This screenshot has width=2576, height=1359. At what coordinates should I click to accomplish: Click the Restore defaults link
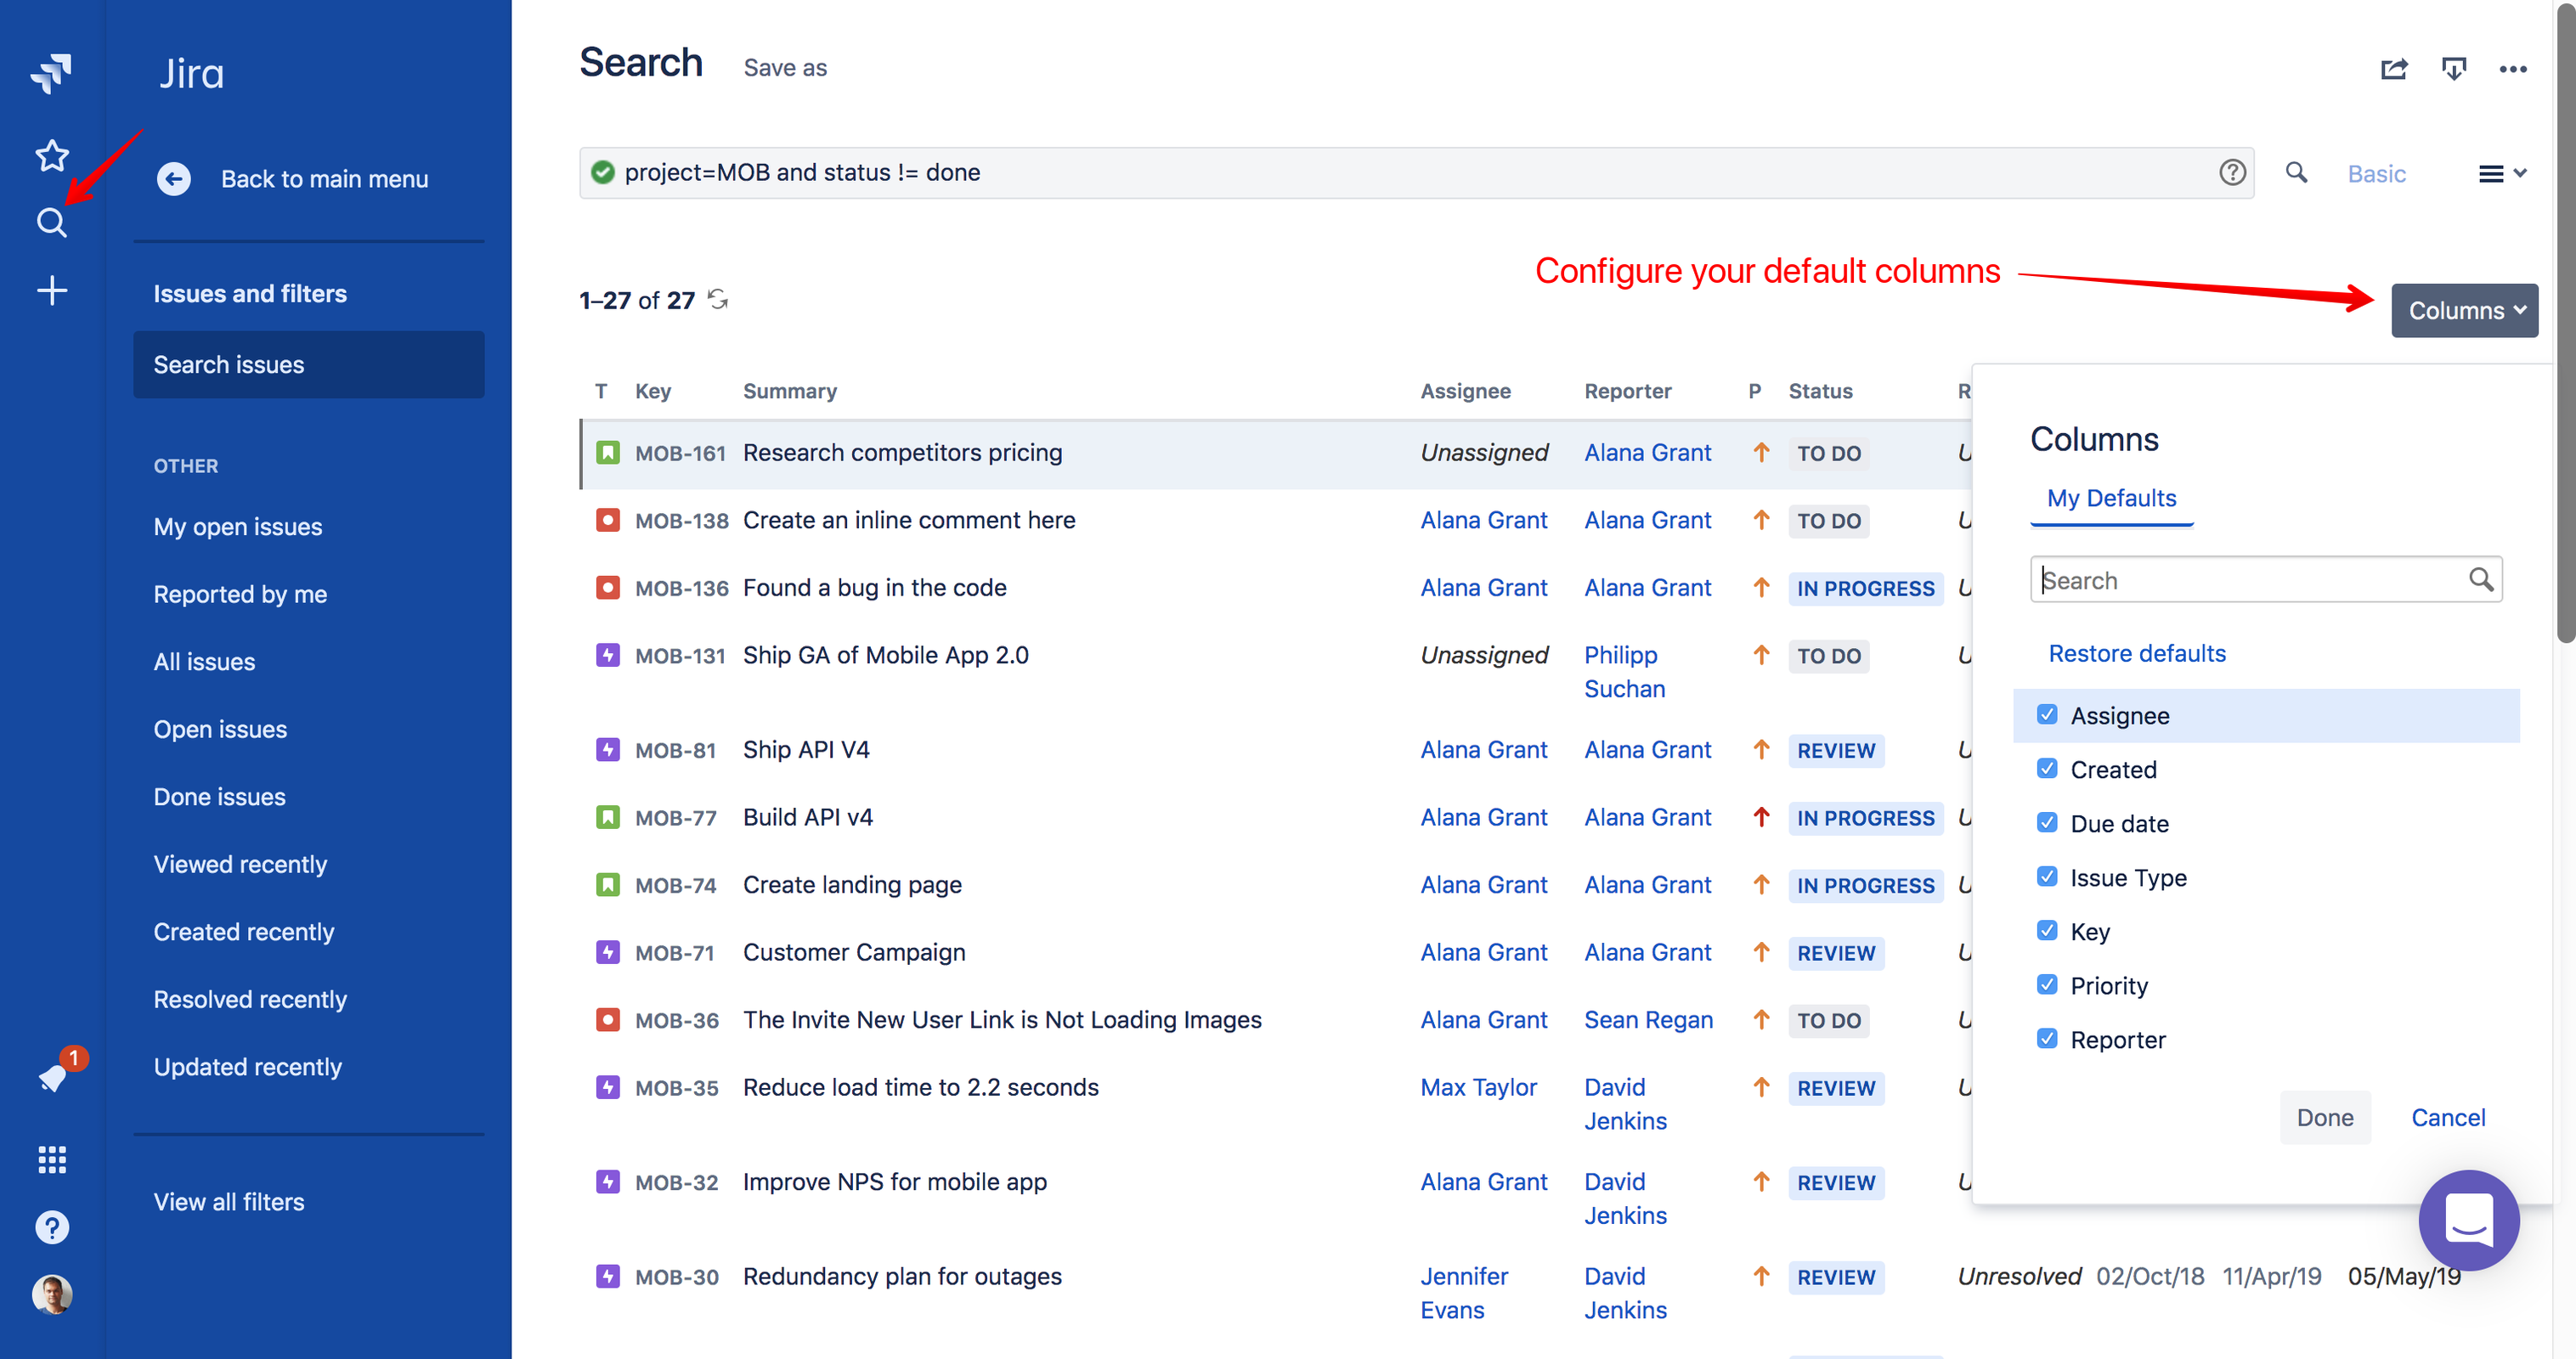pos(2137,653)
